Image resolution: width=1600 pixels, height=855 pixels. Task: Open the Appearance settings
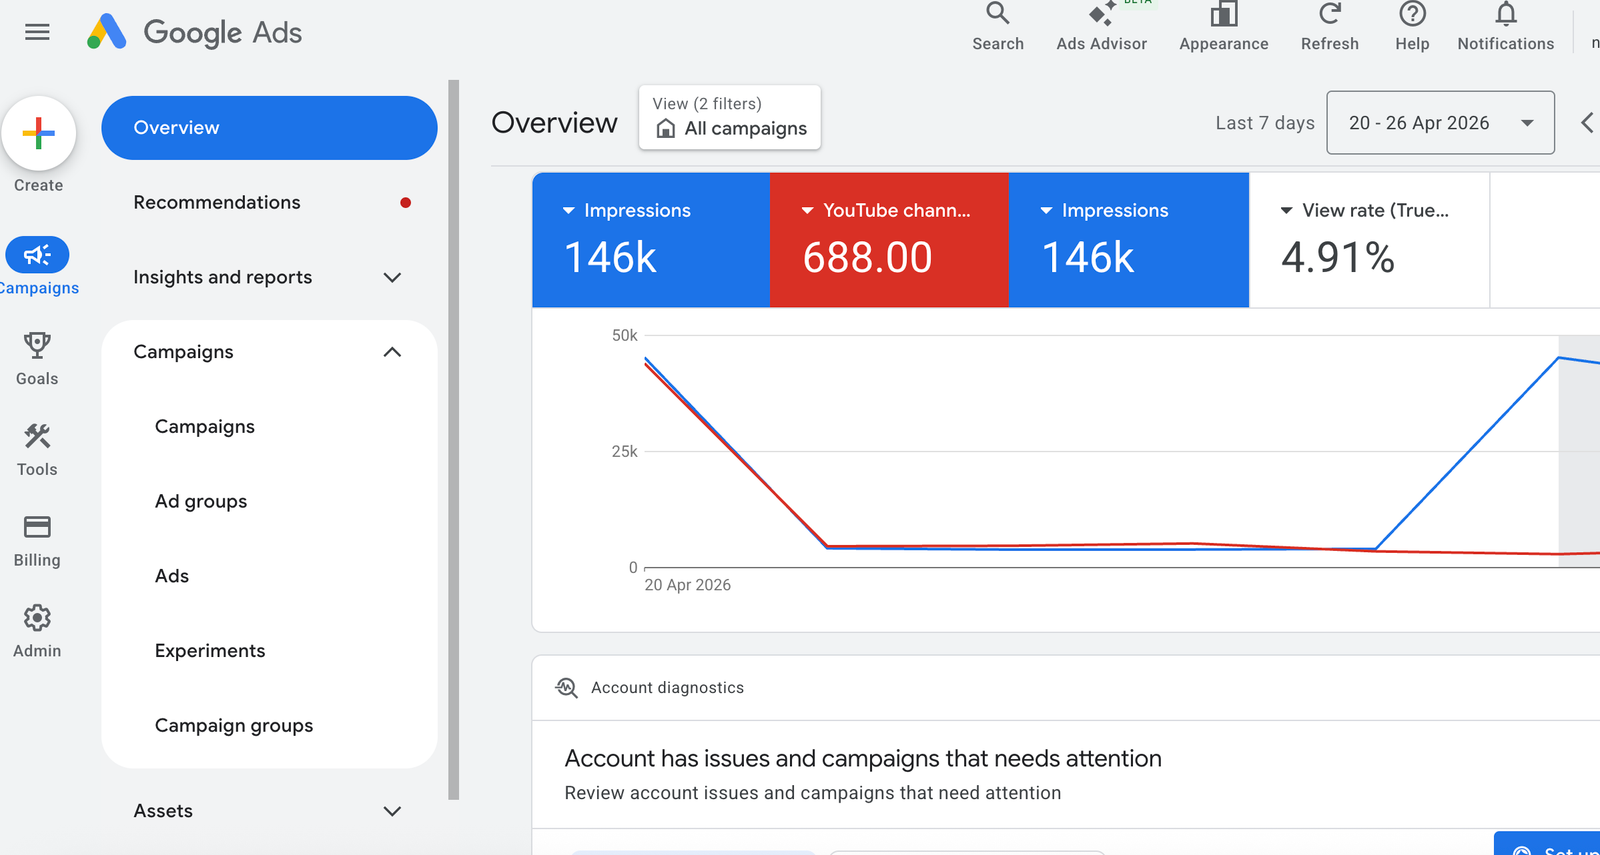tap(1223, 27)
